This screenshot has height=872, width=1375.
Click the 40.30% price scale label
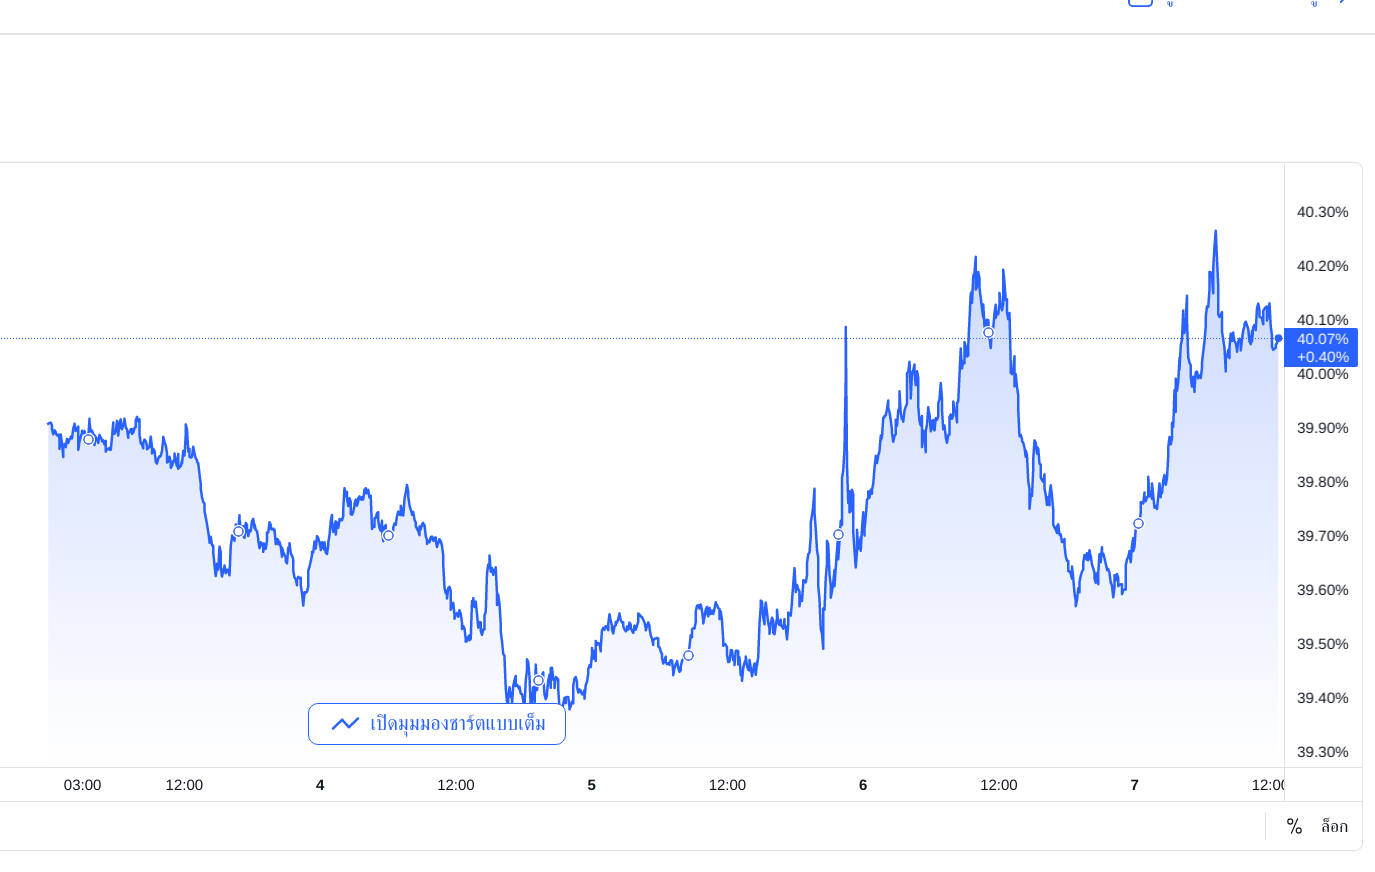(x=1322, y=212)
